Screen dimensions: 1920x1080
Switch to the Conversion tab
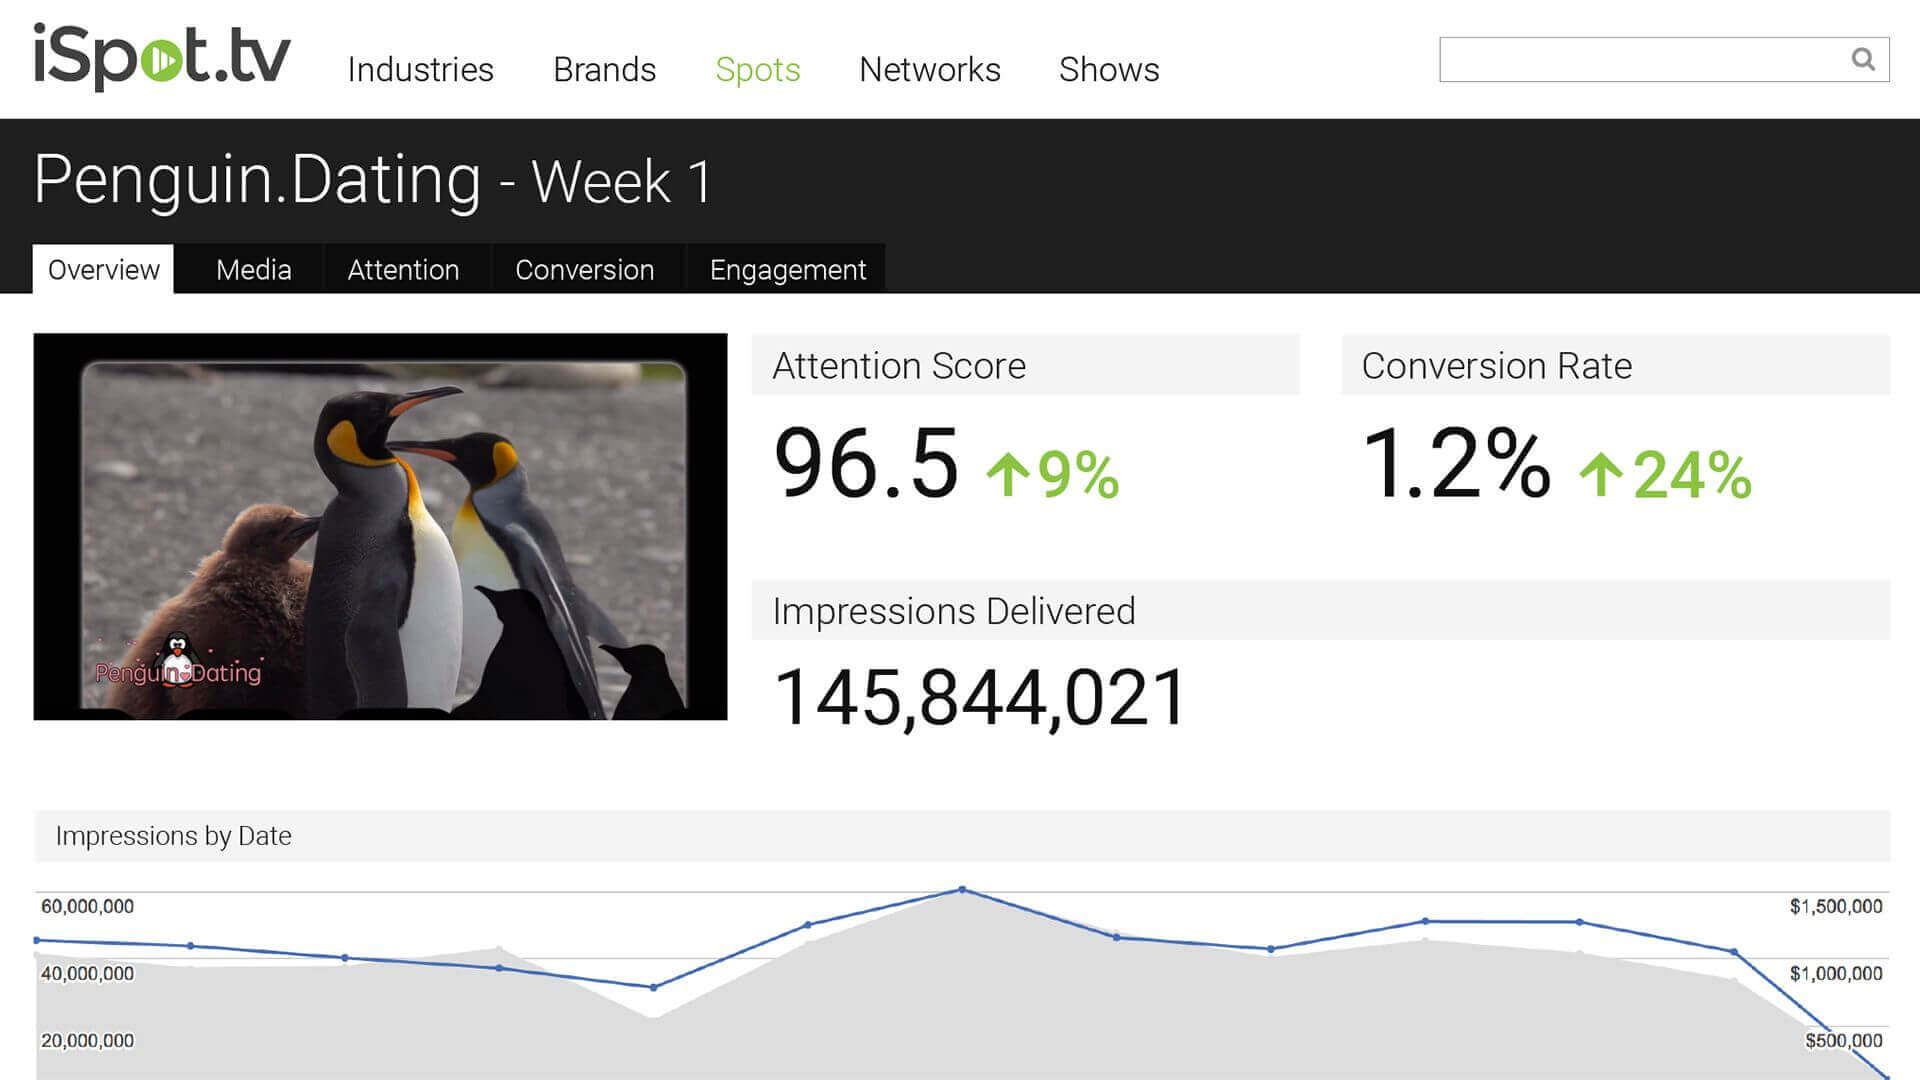click(585, 269)
